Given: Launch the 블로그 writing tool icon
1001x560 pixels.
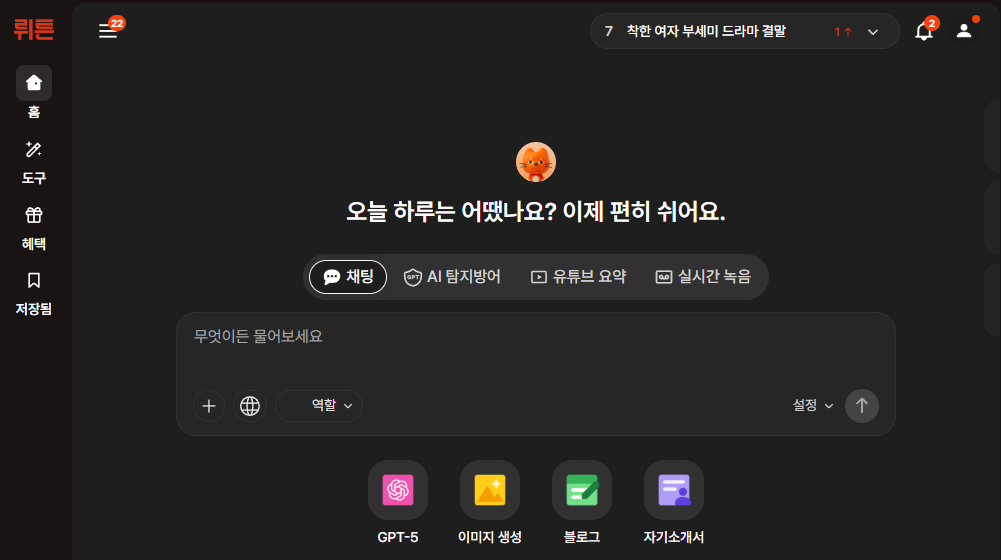Looking at the screenshot, I should click(582, 490).
